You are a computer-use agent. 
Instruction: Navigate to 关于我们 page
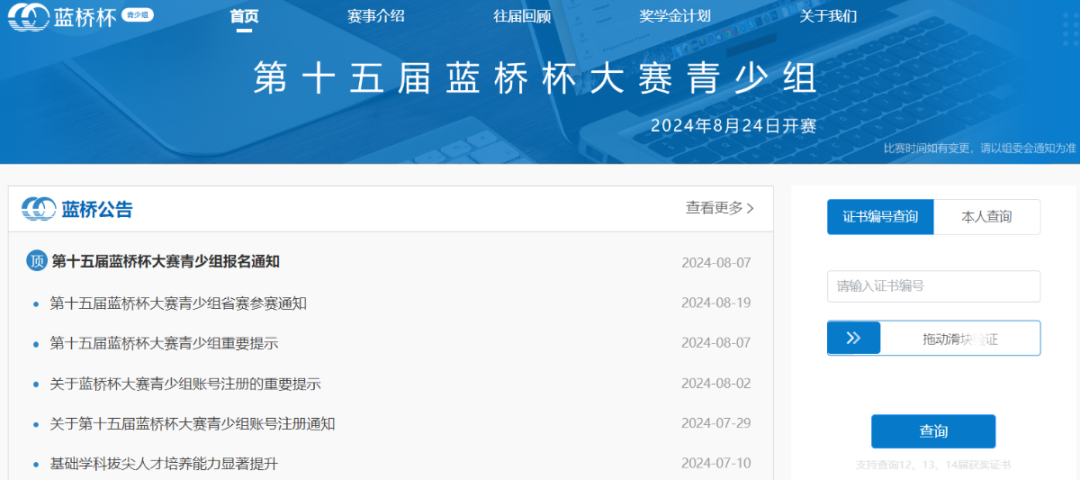[828, 17]
